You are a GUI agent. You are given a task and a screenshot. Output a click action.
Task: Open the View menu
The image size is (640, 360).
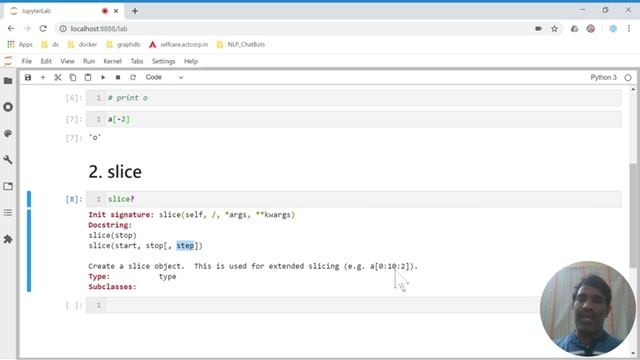tap(67, 61)
